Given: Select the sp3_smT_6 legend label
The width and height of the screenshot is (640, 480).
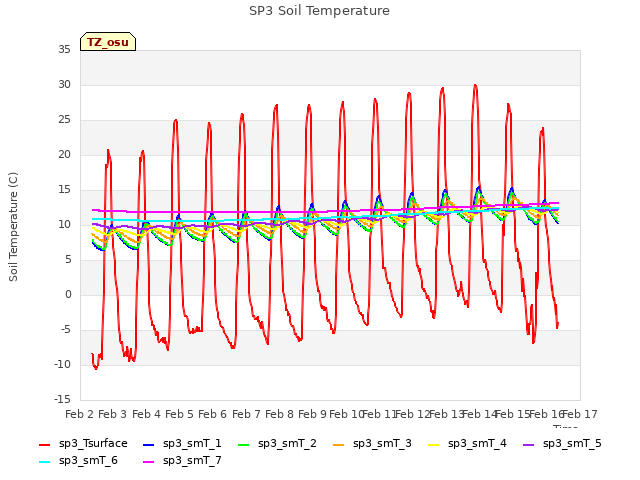Looking at the screenshot, I should [x=88, y=460].
